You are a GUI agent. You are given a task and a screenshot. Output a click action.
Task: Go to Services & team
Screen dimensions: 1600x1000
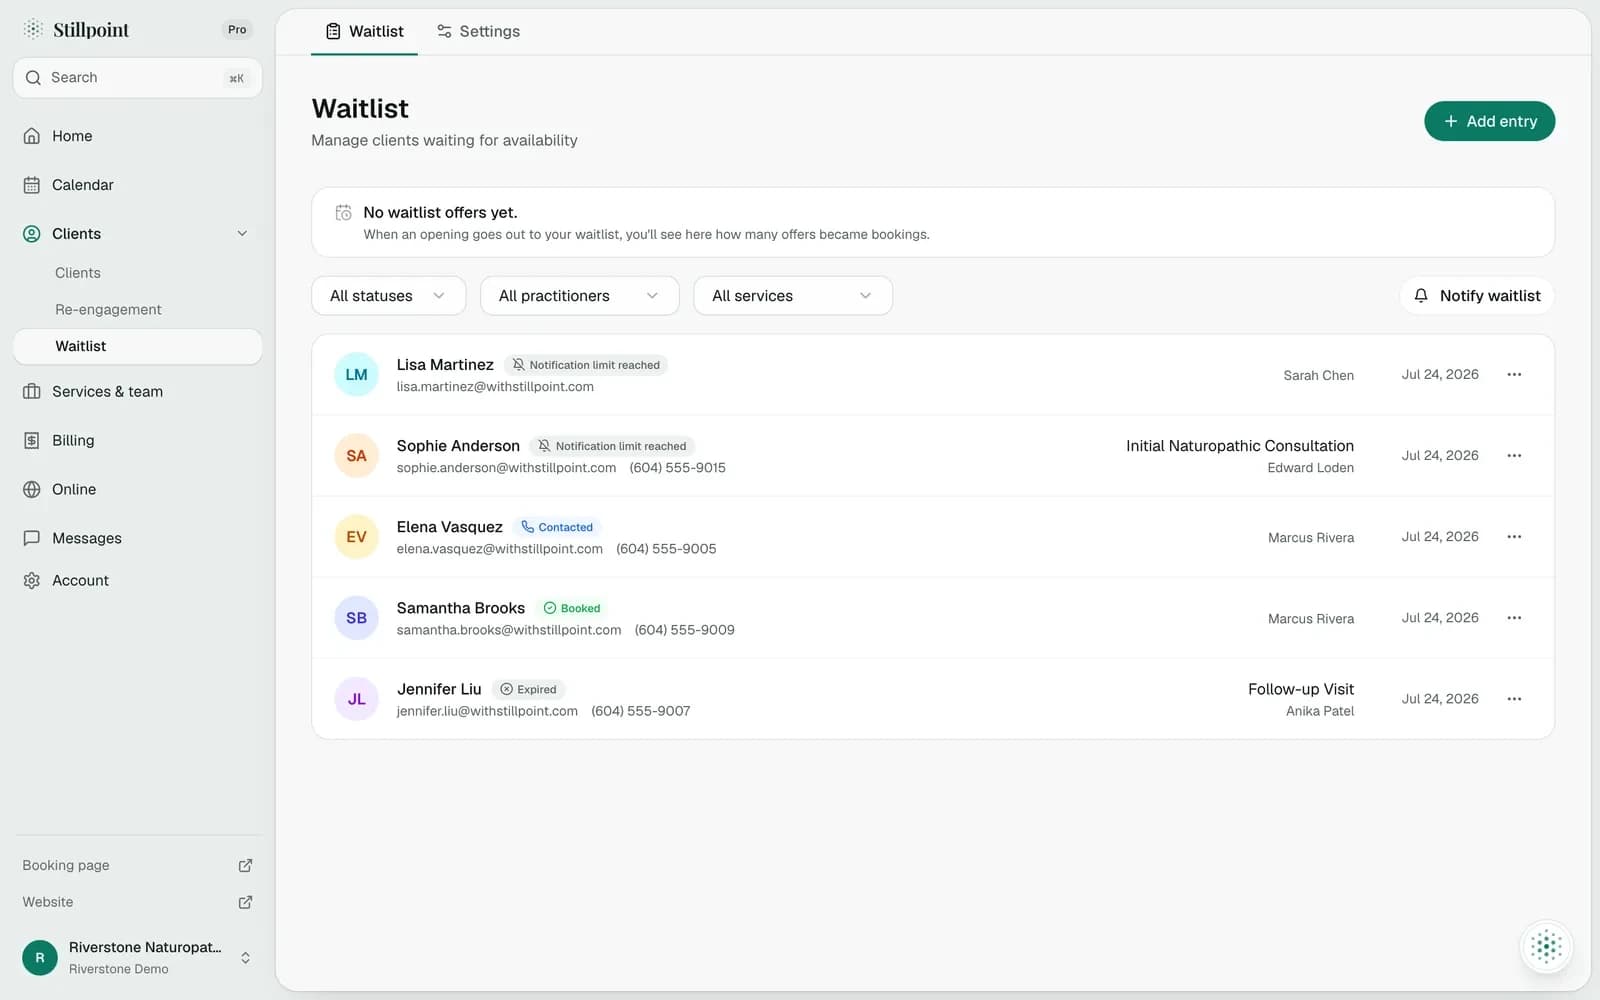137,391
